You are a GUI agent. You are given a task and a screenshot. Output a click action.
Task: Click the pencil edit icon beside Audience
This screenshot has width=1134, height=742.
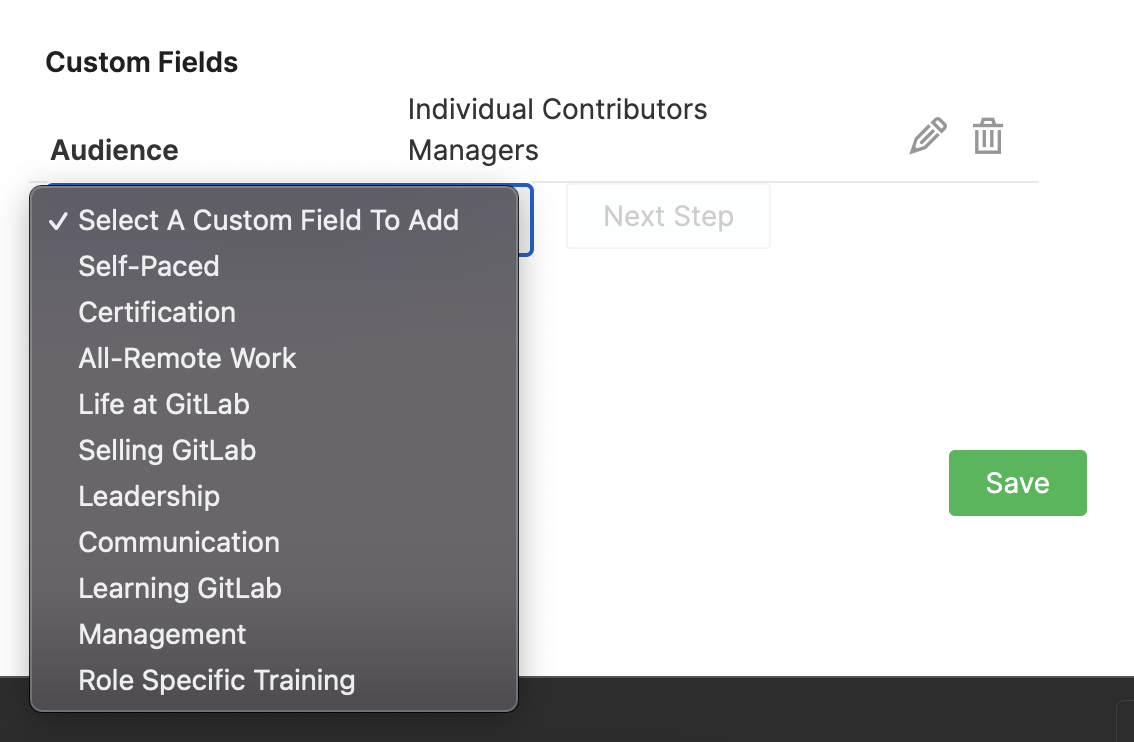click(928, 135)
